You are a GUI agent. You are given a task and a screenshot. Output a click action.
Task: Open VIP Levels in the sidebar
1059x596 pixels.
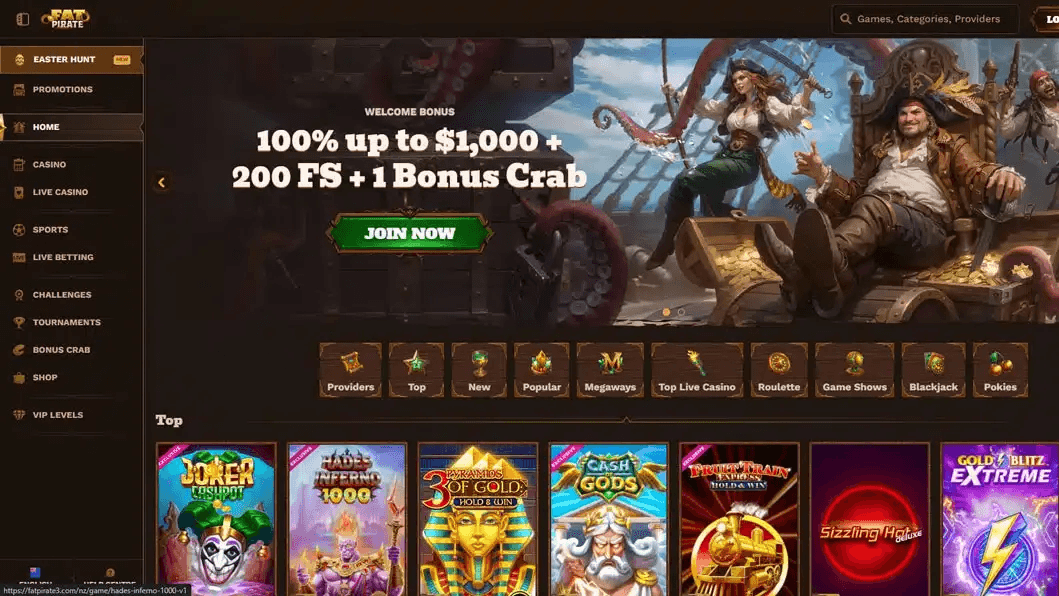(72, 415)
